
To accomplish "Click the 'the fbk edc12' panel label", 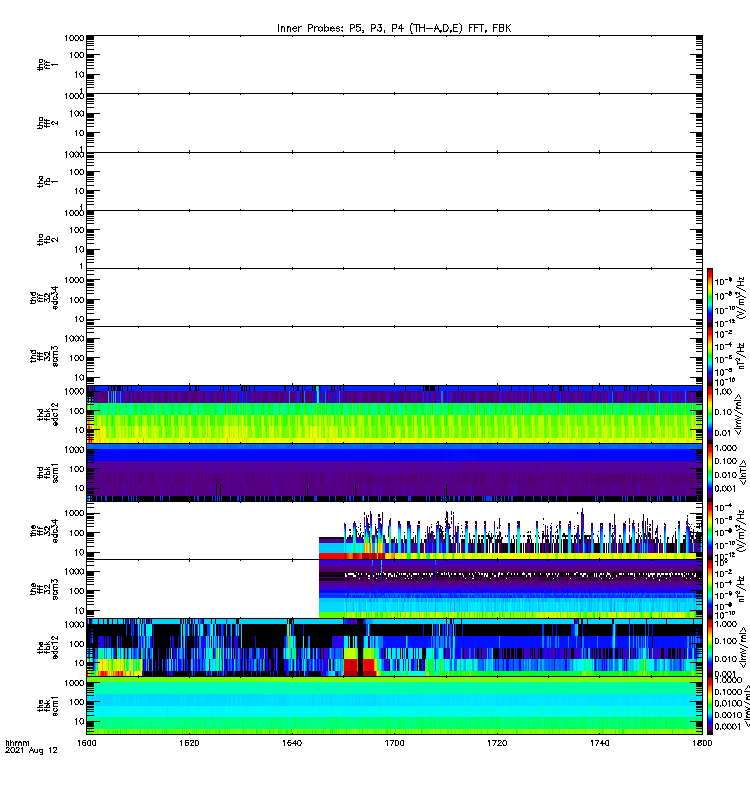I will point(47,647).
